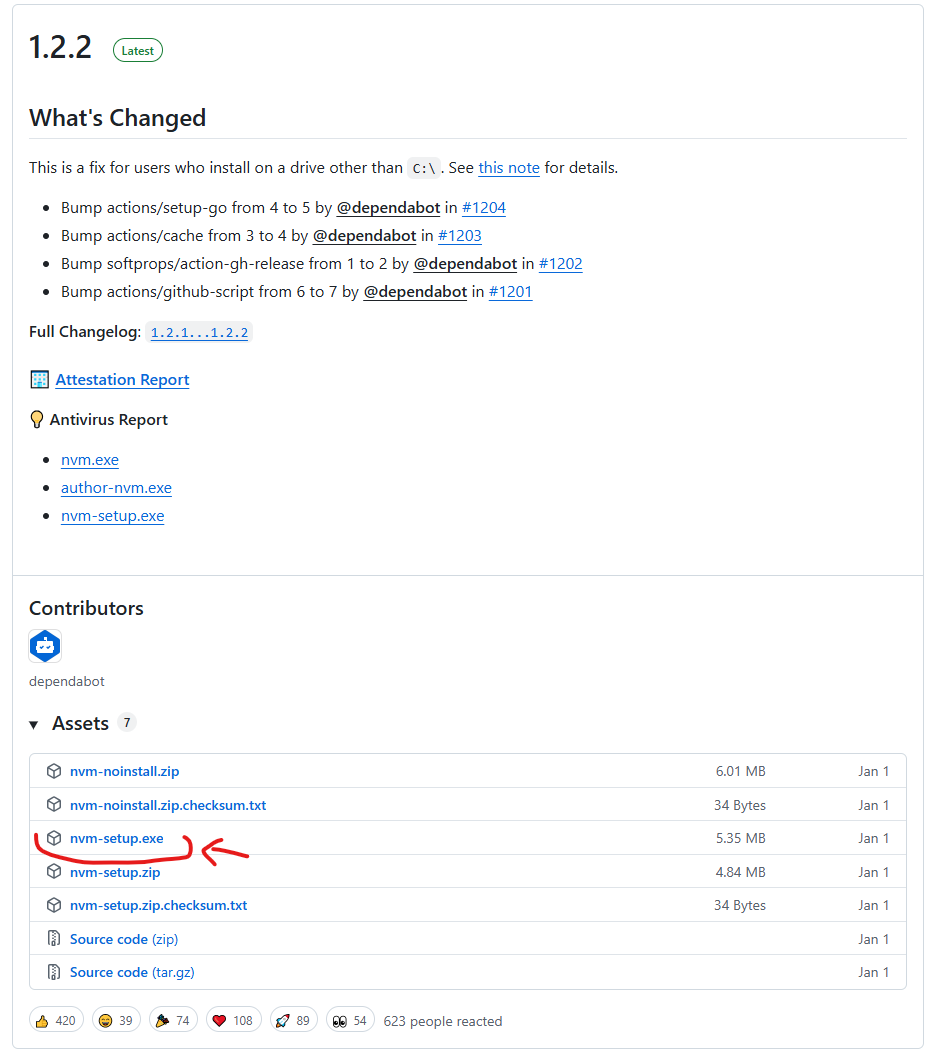Screen dimensions: 937x1058
Task: Download nvm-noinstall.zip asset
Action: [125, 771]
